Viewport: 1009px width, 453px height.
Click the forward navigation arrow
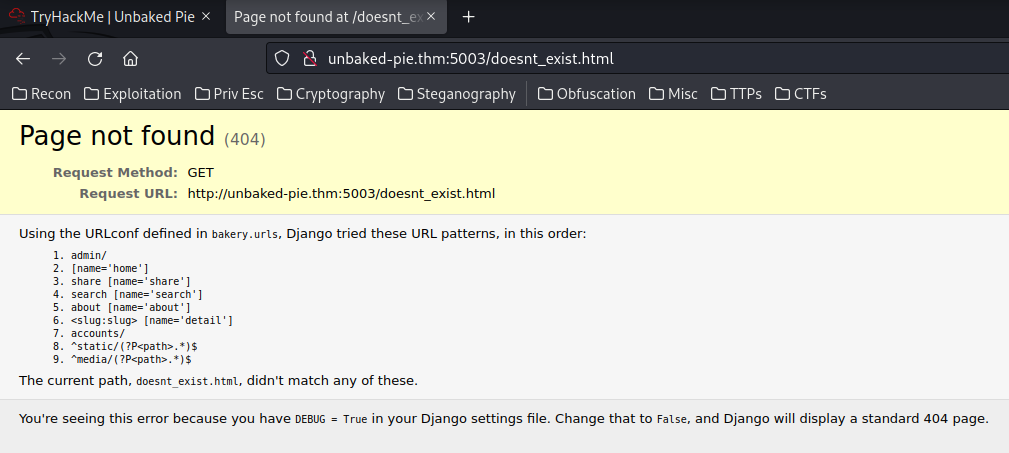pyautogui.click(x=59, y=59)
